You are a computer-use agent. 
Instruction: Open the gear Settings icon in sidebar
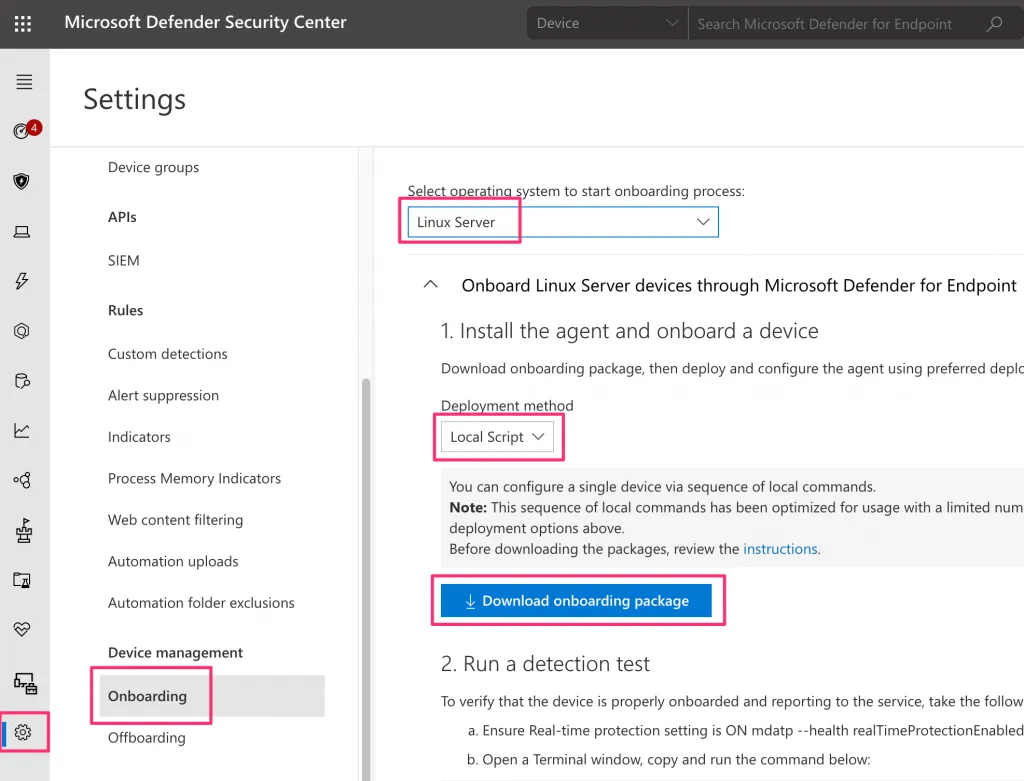point(23,732)
